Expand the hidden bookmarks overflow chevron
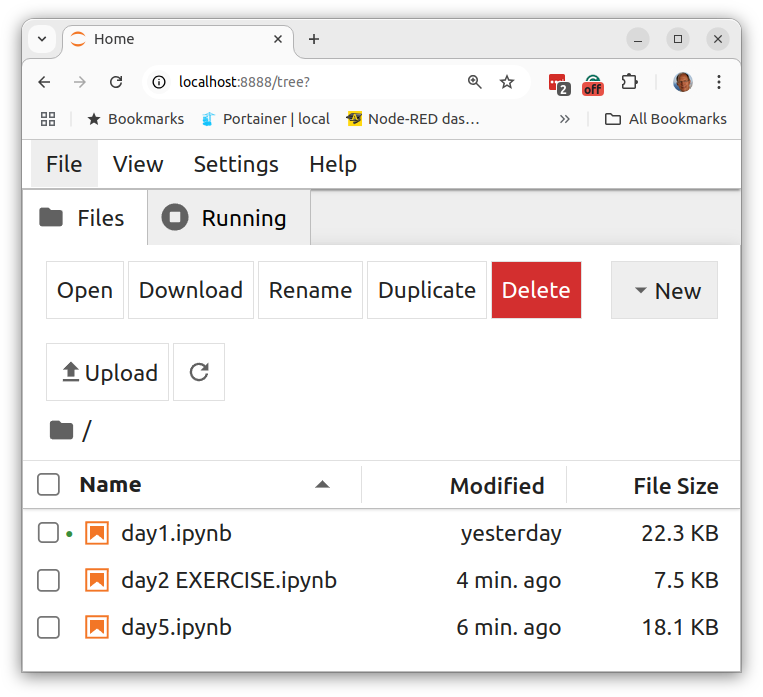 (x=564, y=119)
